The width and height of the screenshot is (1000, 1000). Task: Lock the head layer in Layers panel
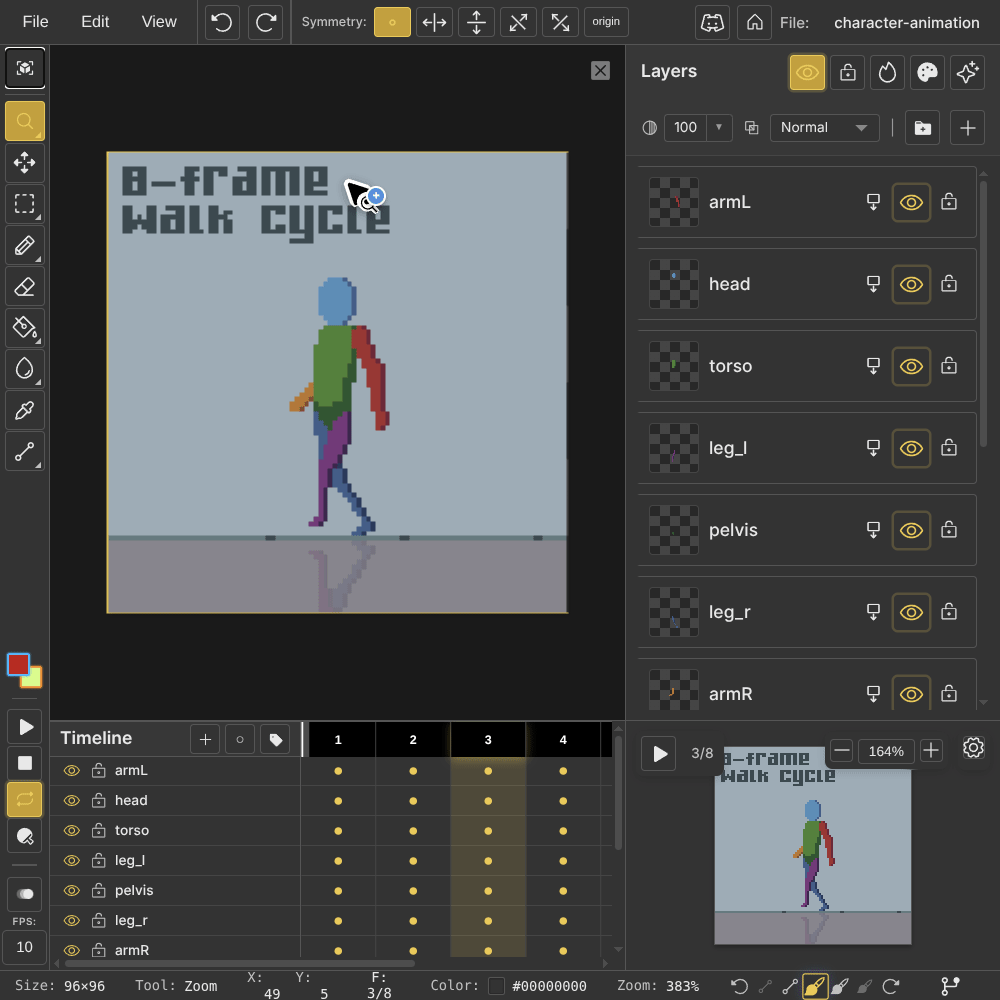click(949, 284)
